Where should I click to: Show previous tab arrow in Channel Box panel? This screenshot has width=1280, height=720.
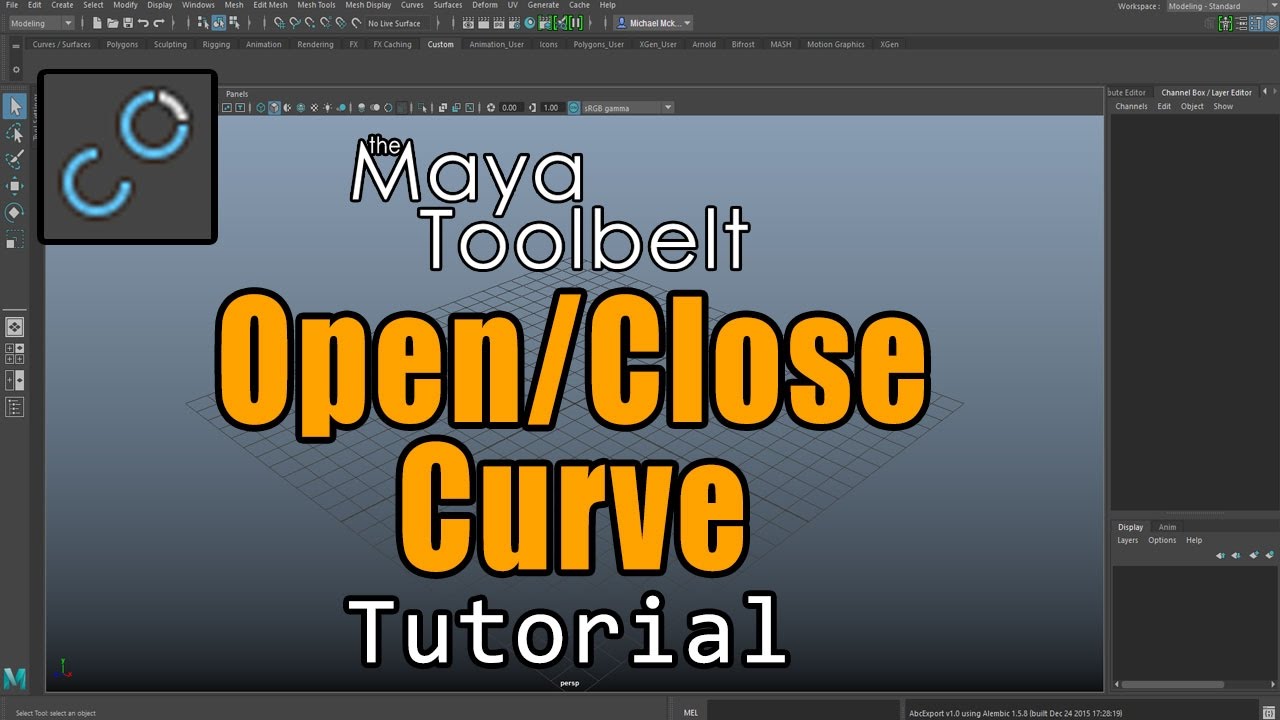click(1264, 92)
